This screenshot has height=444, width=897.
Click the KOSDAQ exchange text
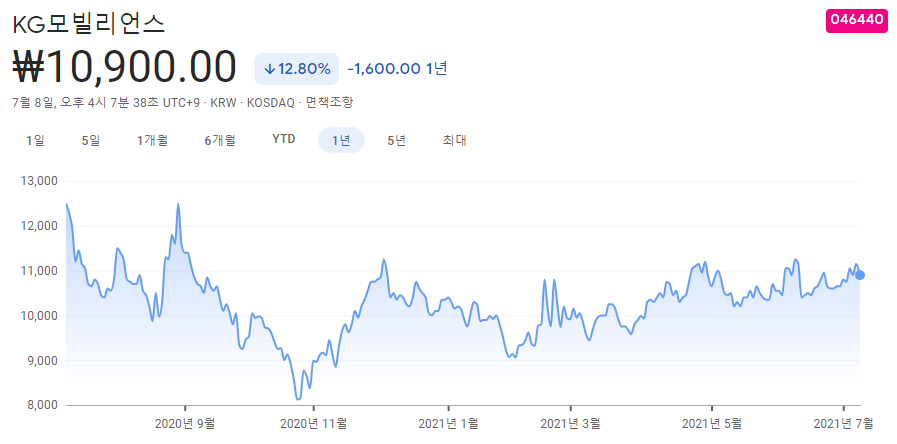click(270, 103)
